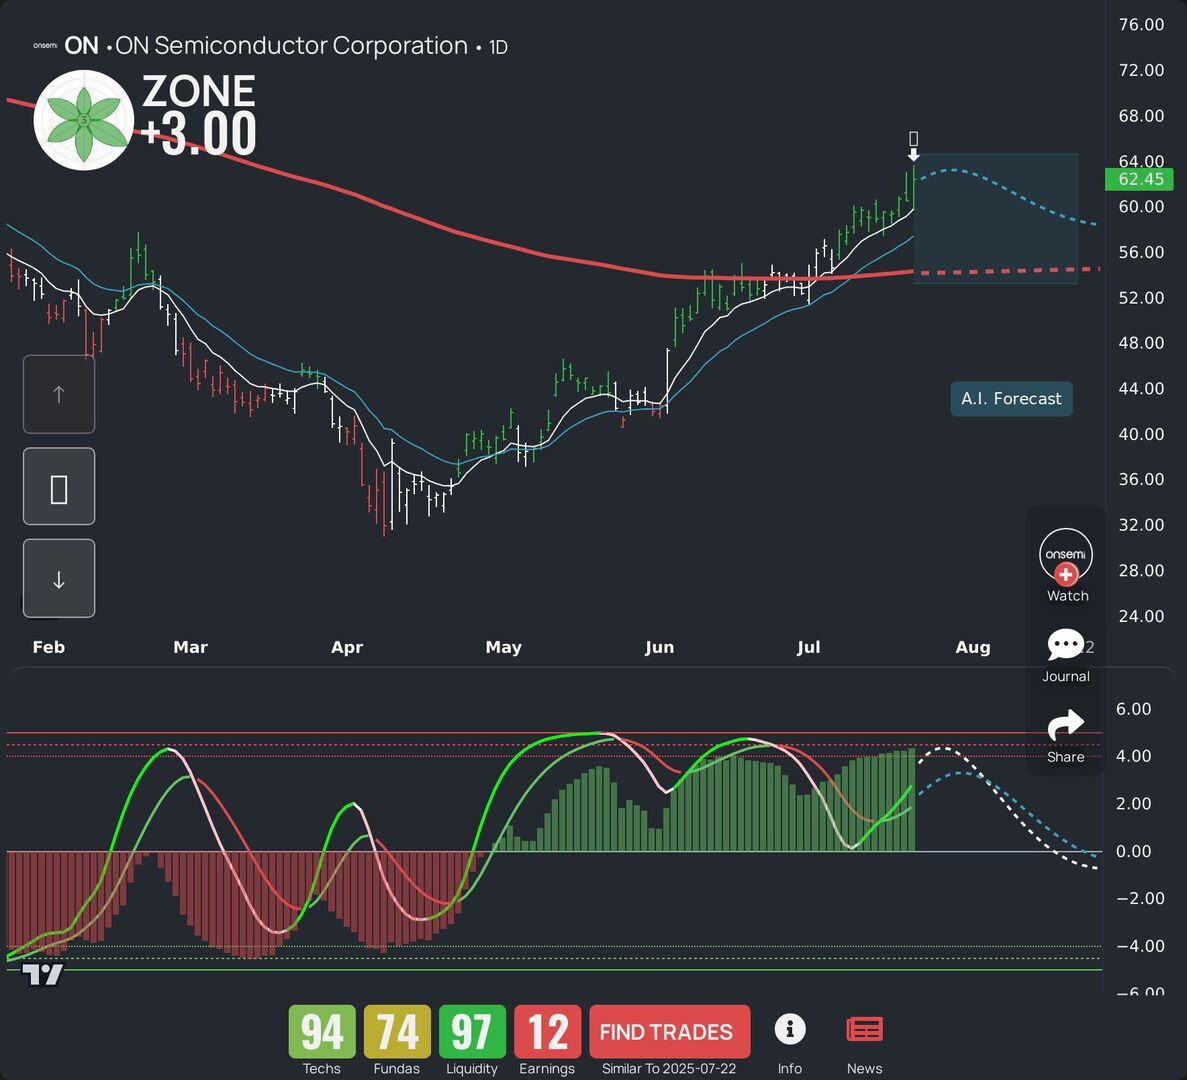Tap the up arrow navigation button
Viewport: 1187px width, 1080px height.
[x=59, y=394]
